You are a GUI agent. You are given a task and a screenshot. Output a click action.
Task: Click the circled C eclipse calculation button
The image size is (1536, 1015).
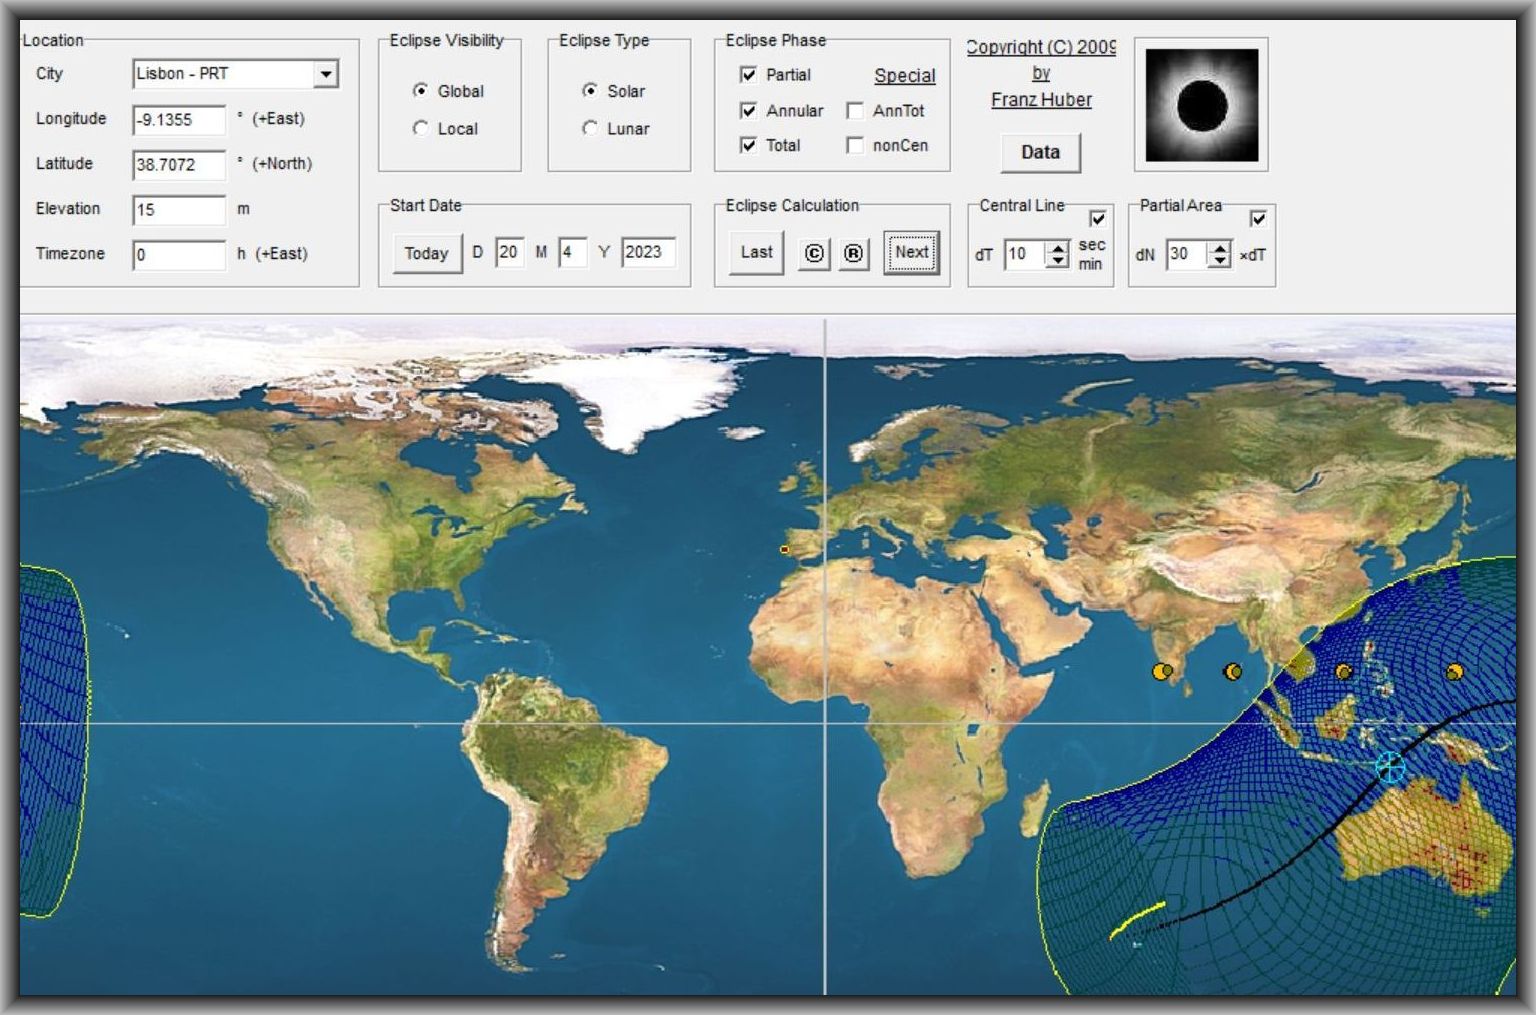pos(814,254)
